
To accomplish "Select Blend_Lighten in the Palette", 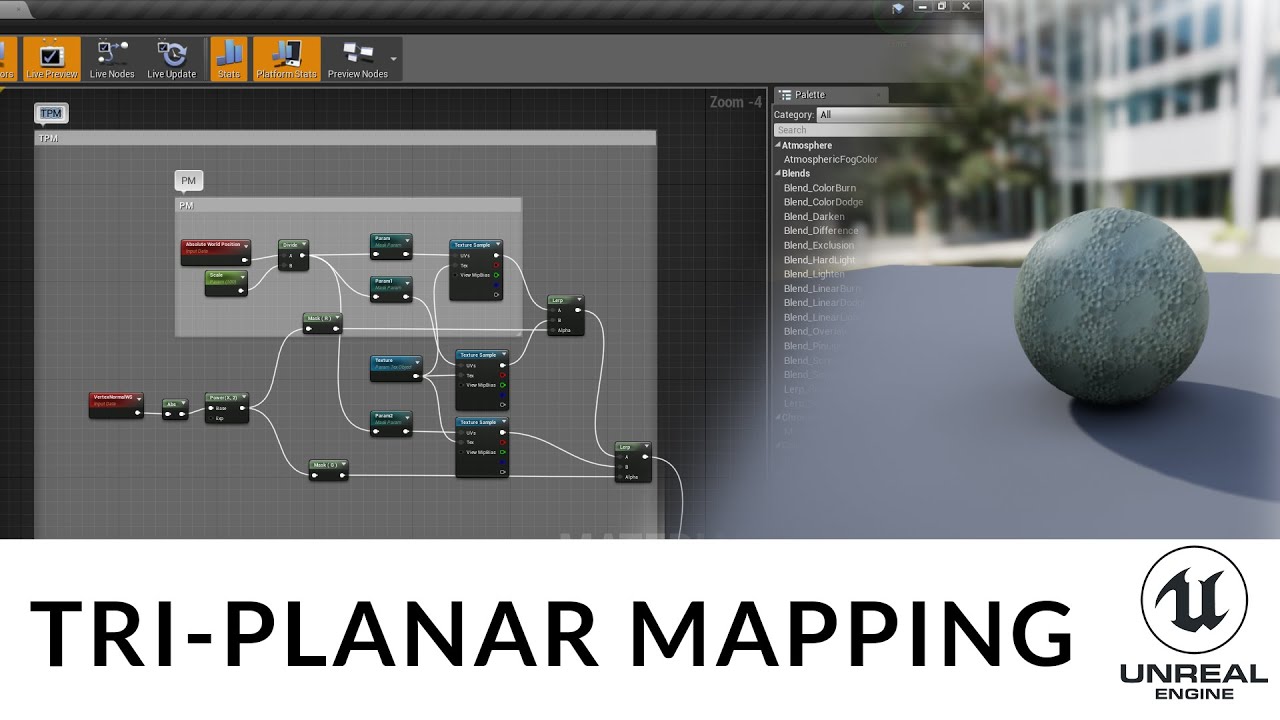I will click(814, 274).
